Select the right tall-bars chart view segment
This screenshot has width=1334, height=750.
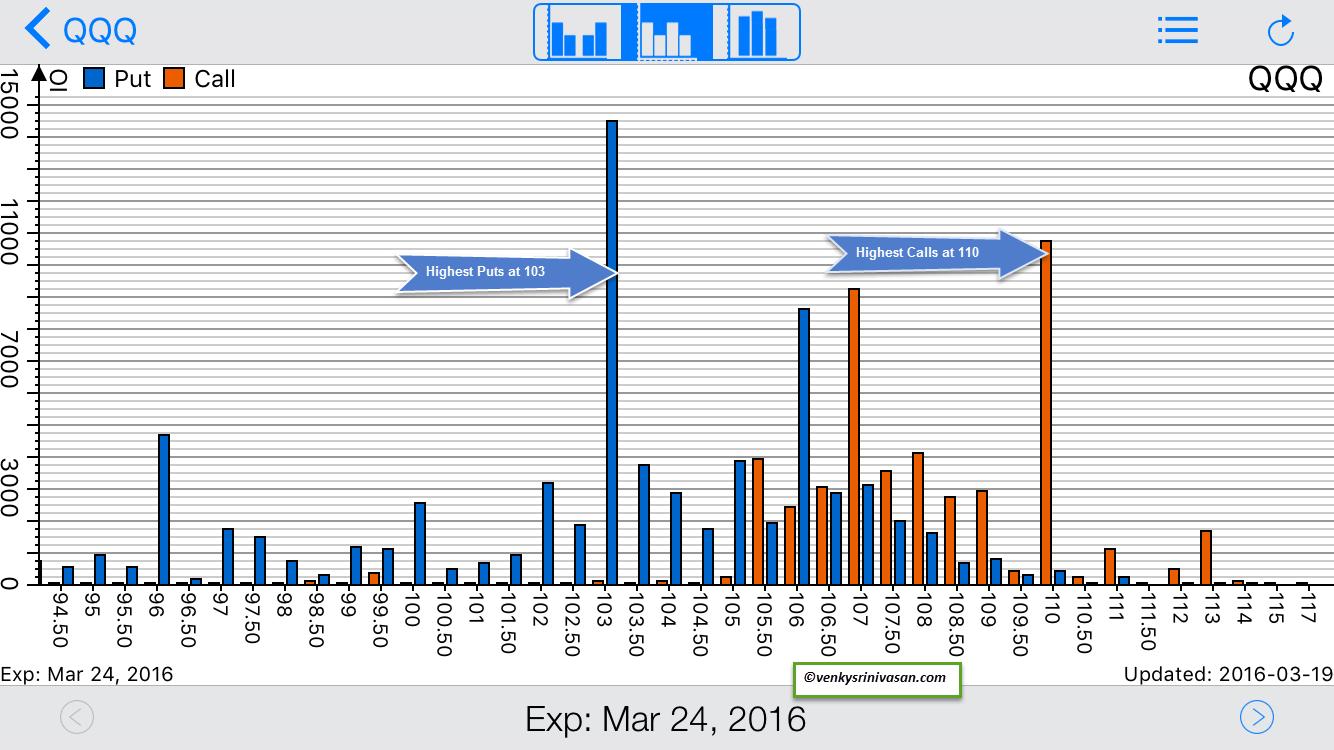click(757, 32)
